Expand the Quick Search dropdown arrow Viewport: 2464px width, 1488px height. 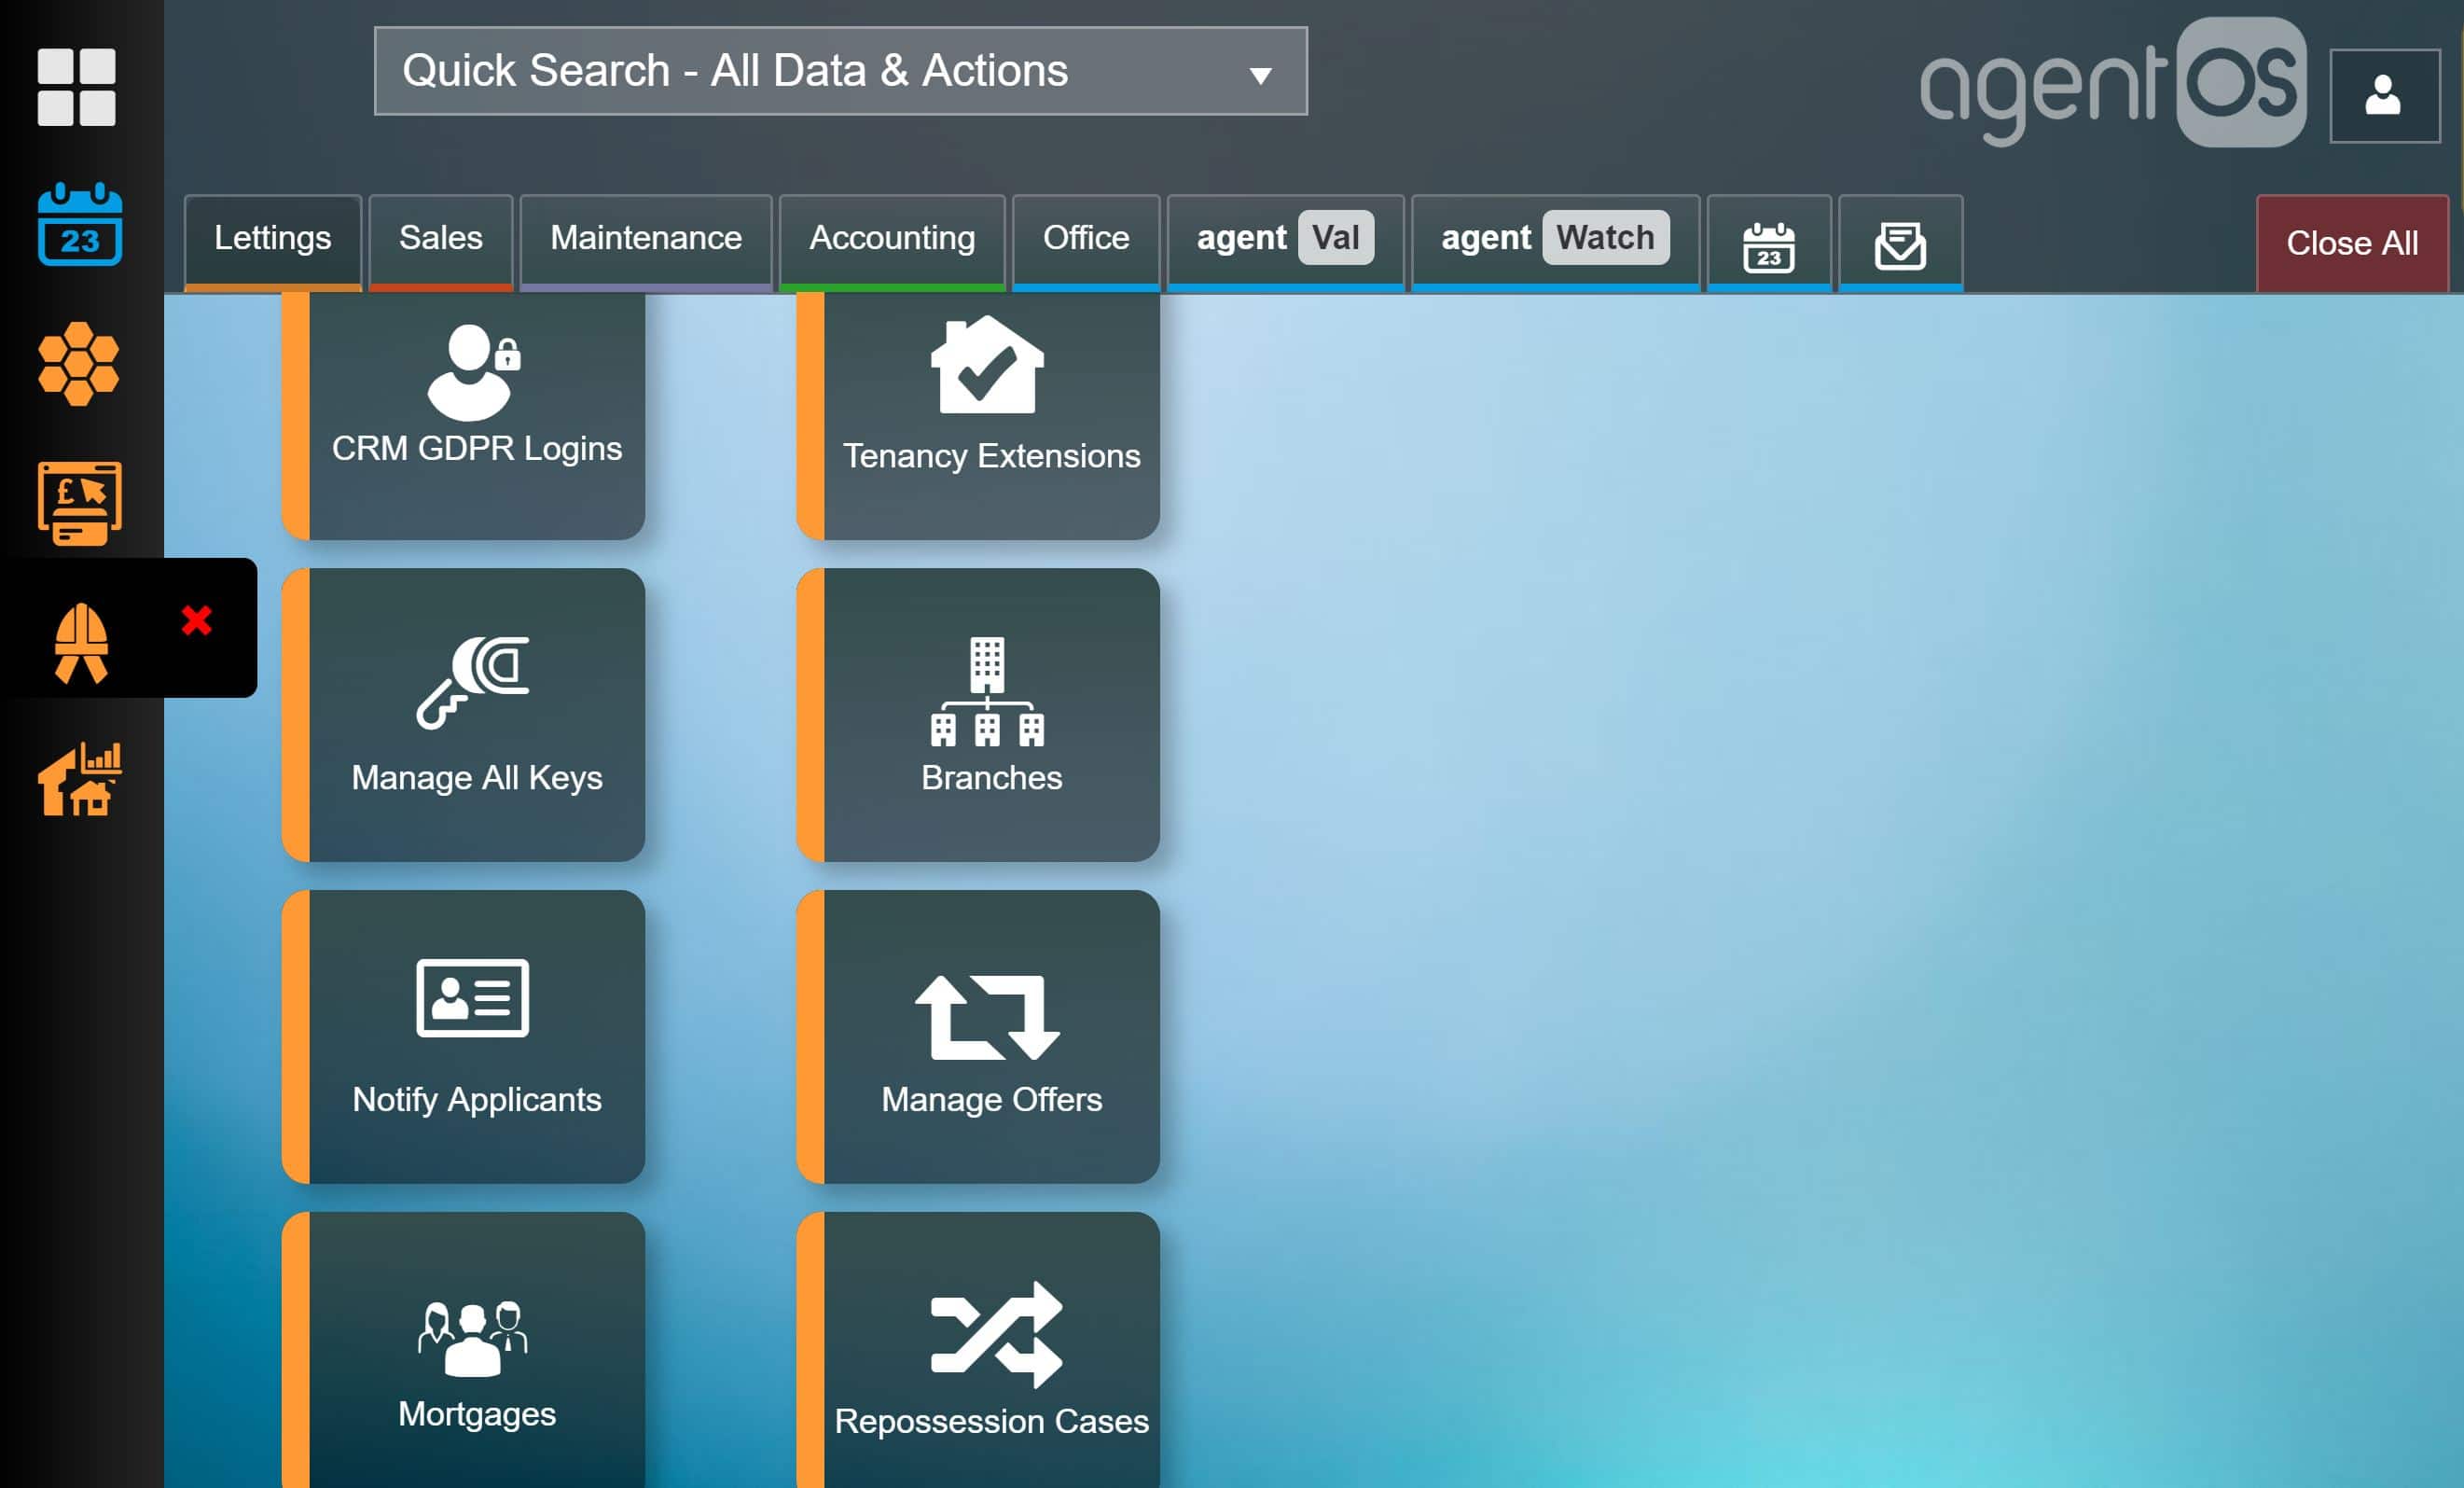click(x=1261, y=75)
